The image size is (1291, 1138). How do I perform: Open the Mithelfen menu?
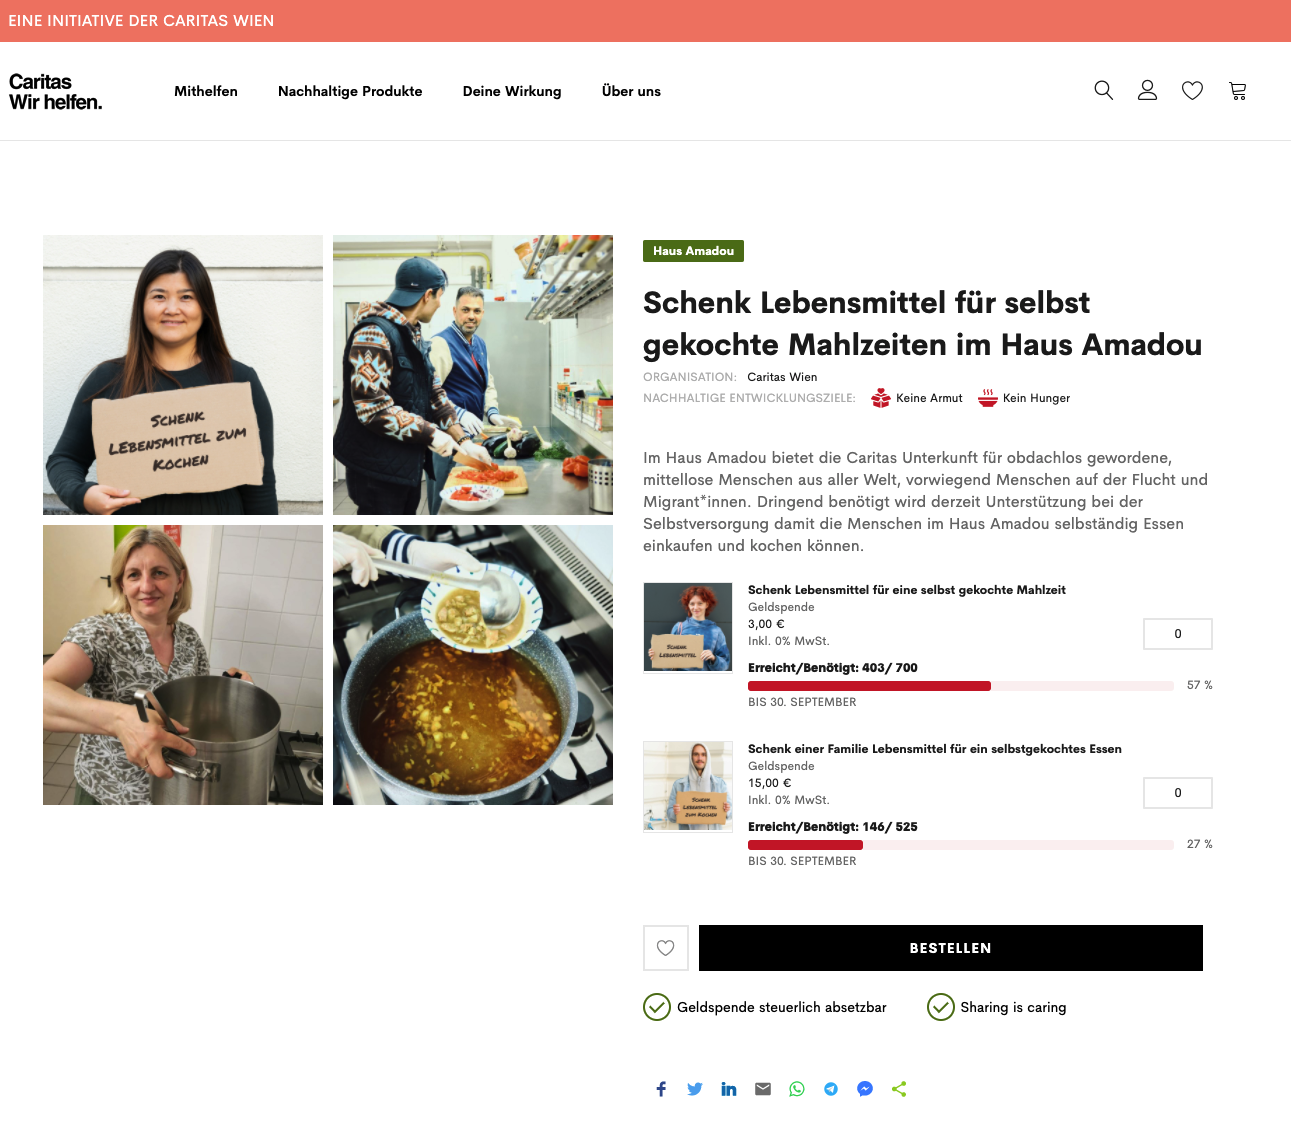point(206,91)
